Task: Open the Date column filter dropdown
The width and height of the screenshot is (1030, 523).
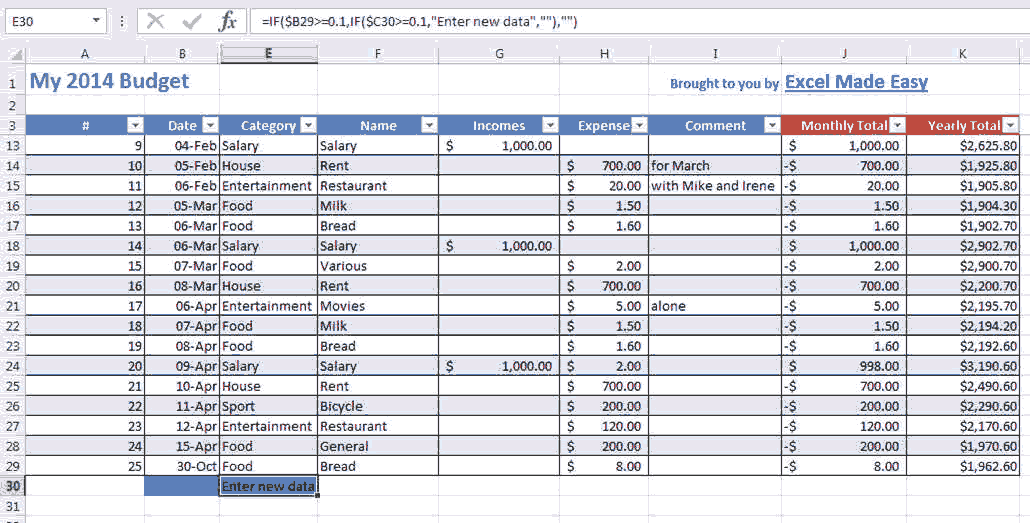Action: [210, 125]
